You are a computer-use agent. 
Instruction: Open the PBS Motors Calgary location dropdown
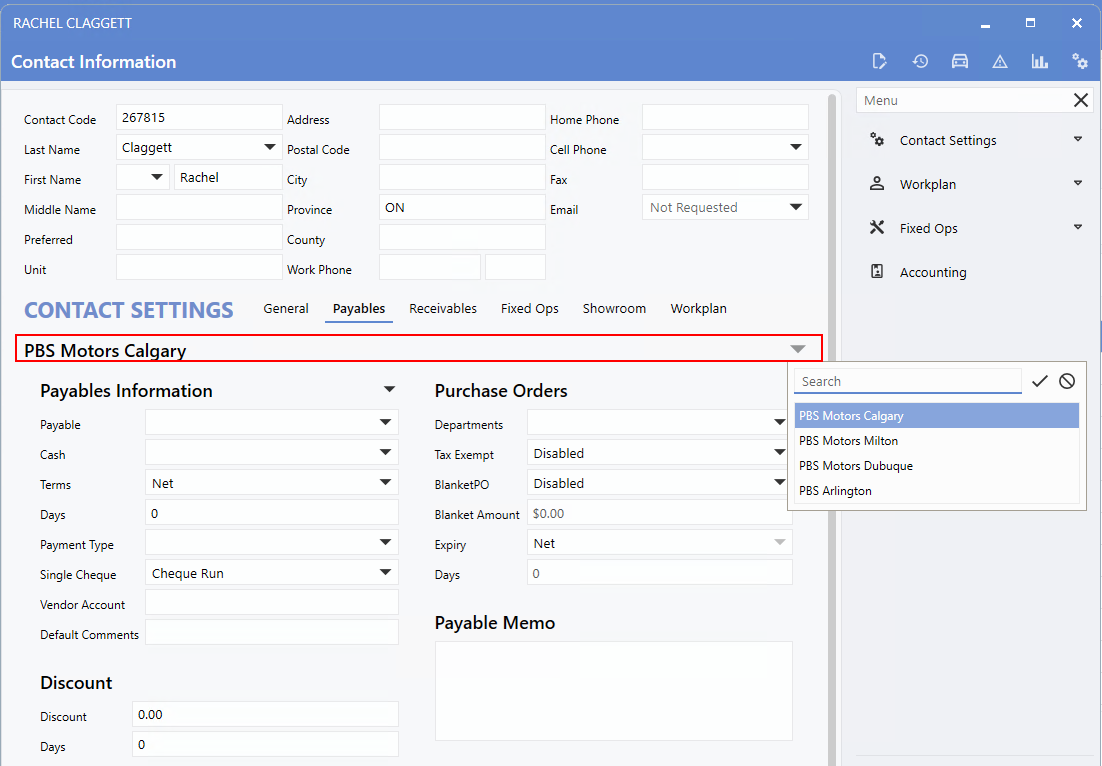798,349
